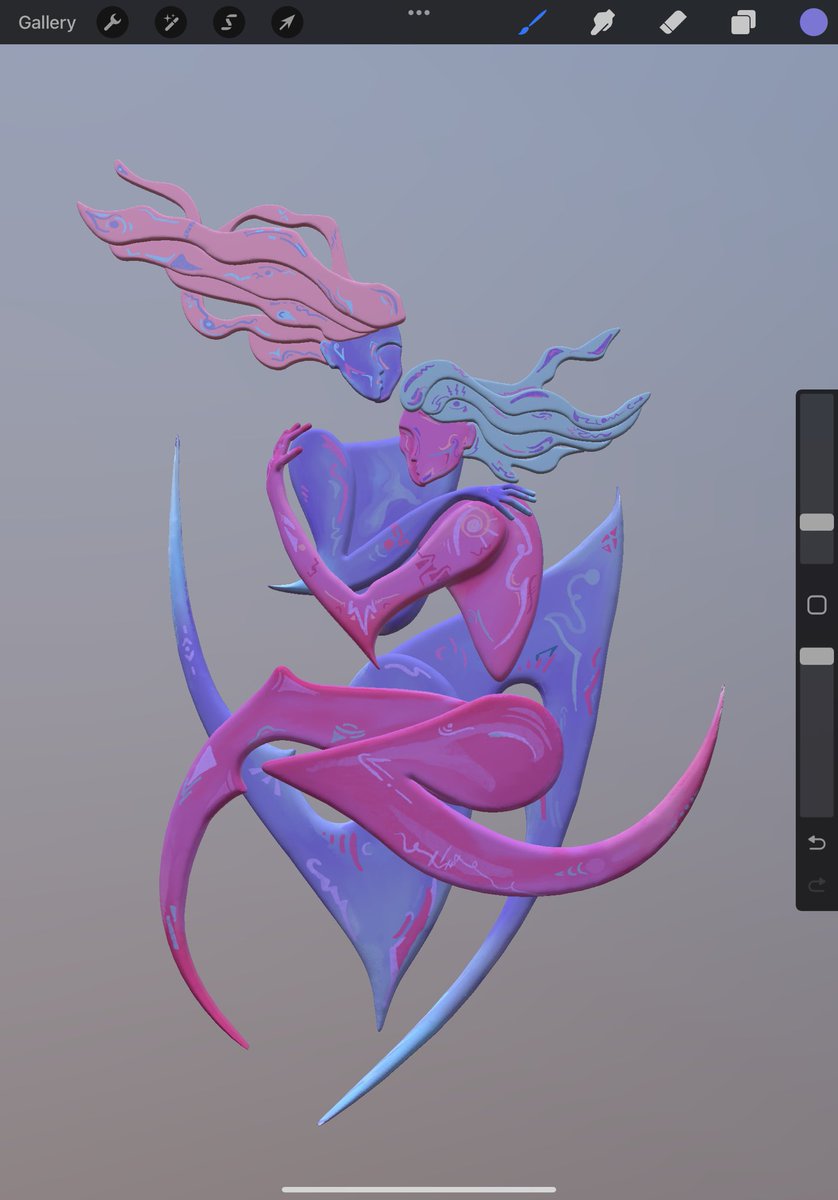The height and width of the screenshot is (1200, 838).
Task: Tap the three-dot options indicator
Action: 419,13
